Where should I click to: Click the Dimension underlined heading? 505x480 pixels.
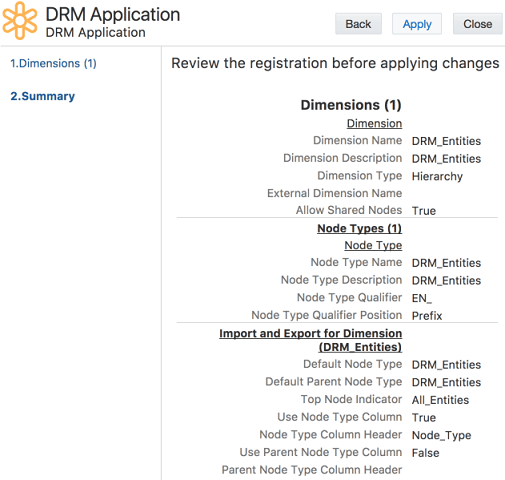[x=374, y=123]
